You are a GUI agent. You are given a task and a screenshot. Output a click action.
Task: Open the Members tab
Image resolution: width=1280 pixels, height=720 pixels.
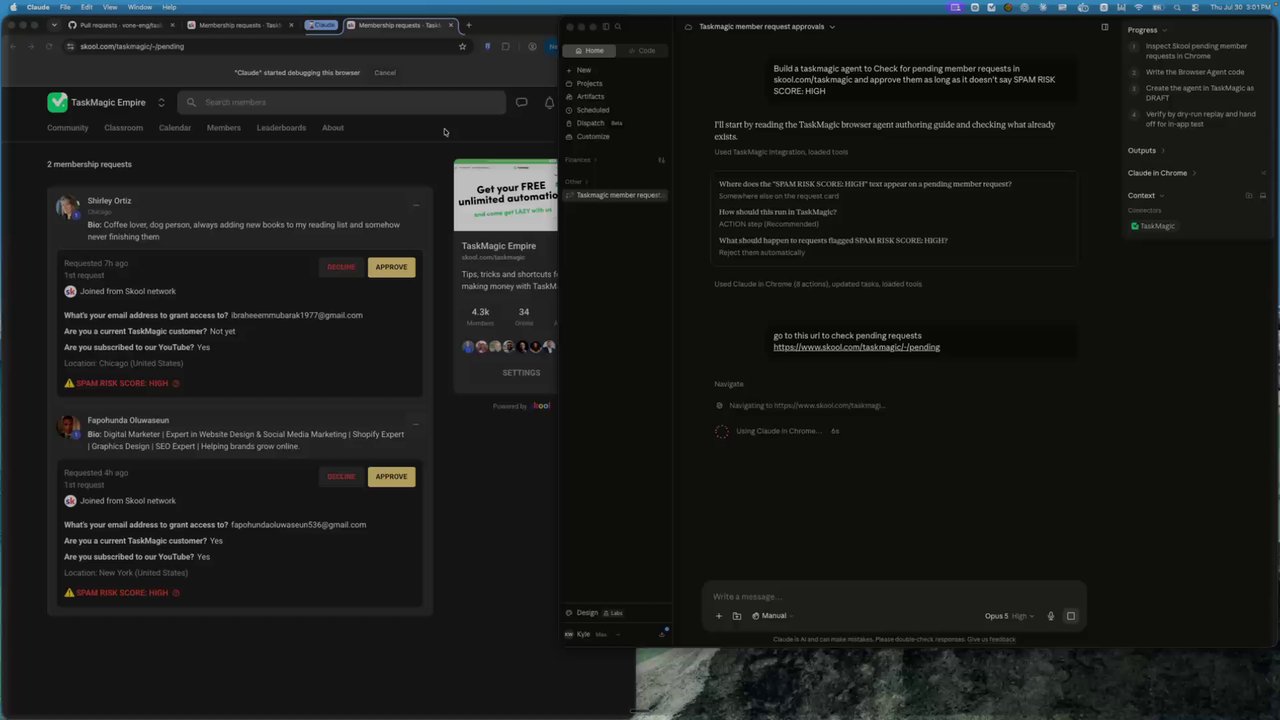[x=224, y=128]
